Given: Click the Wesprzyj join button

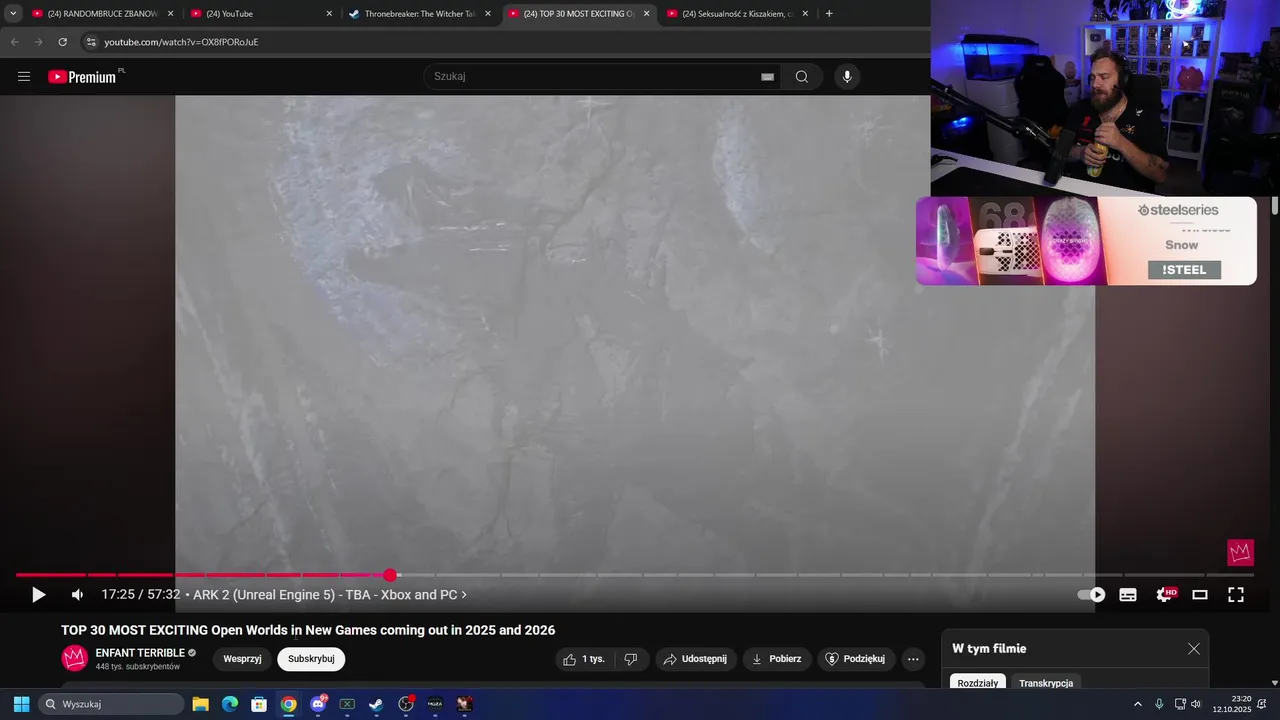Looking at the screenshot, I should click(242, 659).
